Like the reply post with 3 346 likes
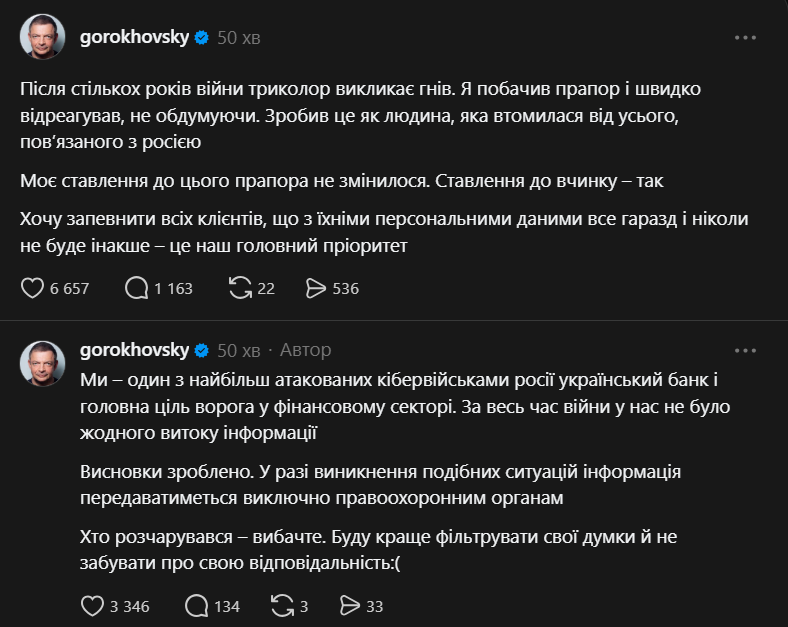Screen dimensions: 788x627 (91, 605)
